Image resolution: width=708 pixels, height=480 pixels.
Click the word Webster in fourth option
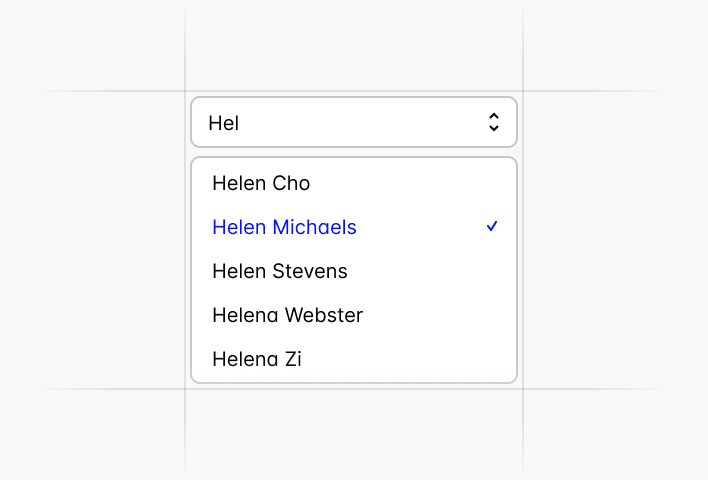coord(324,315)
